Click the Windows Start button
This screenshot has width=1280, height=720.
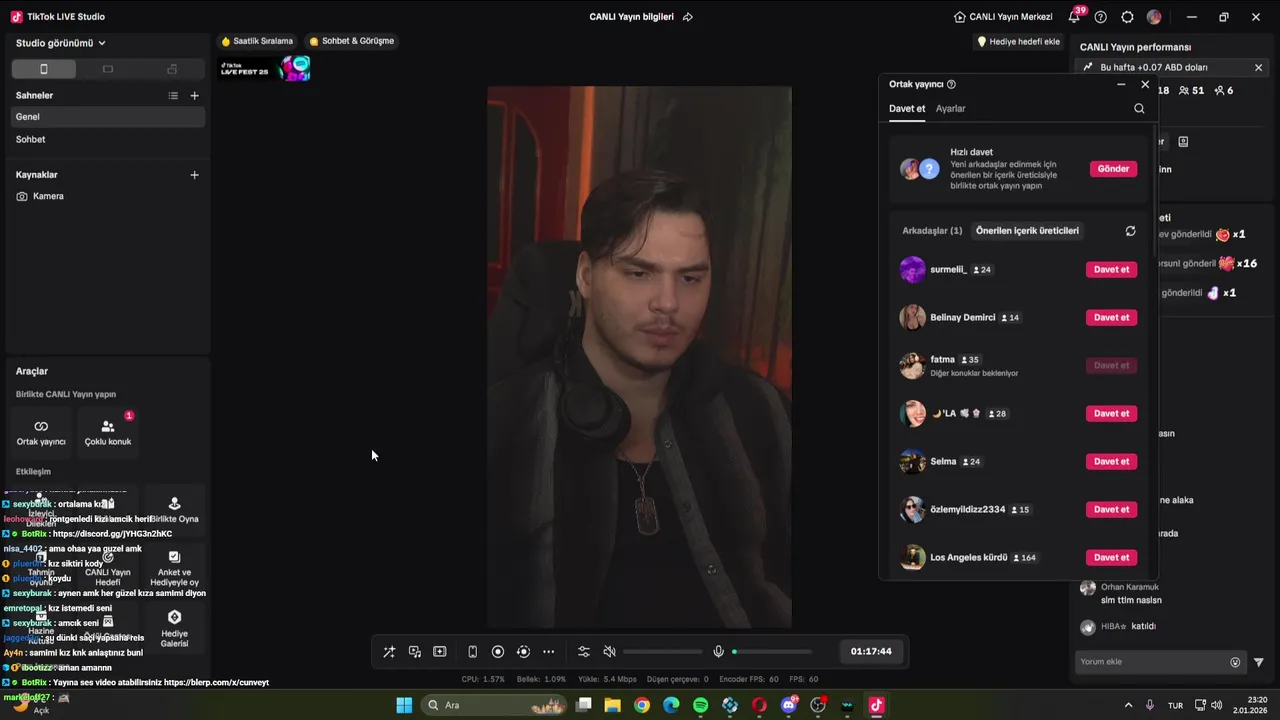[404, 705]
